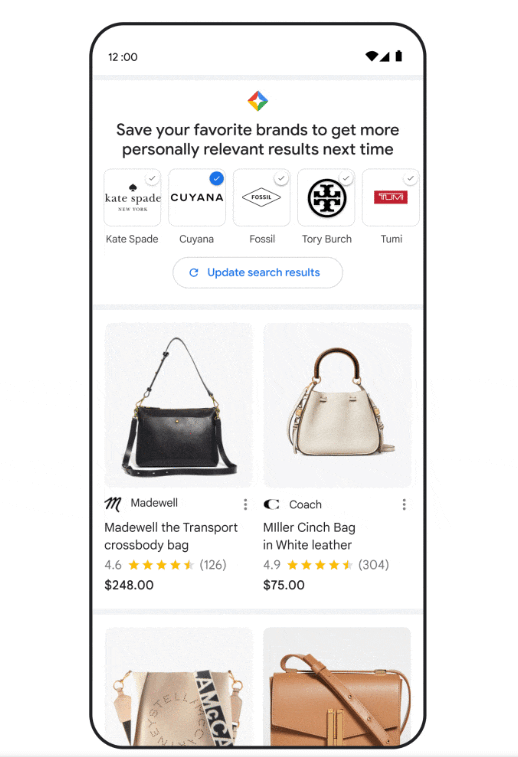The width and height of the screenshot is (518, 757).
Task: Click the Madewell brand logo icon
Action: (x=113, y=504)
